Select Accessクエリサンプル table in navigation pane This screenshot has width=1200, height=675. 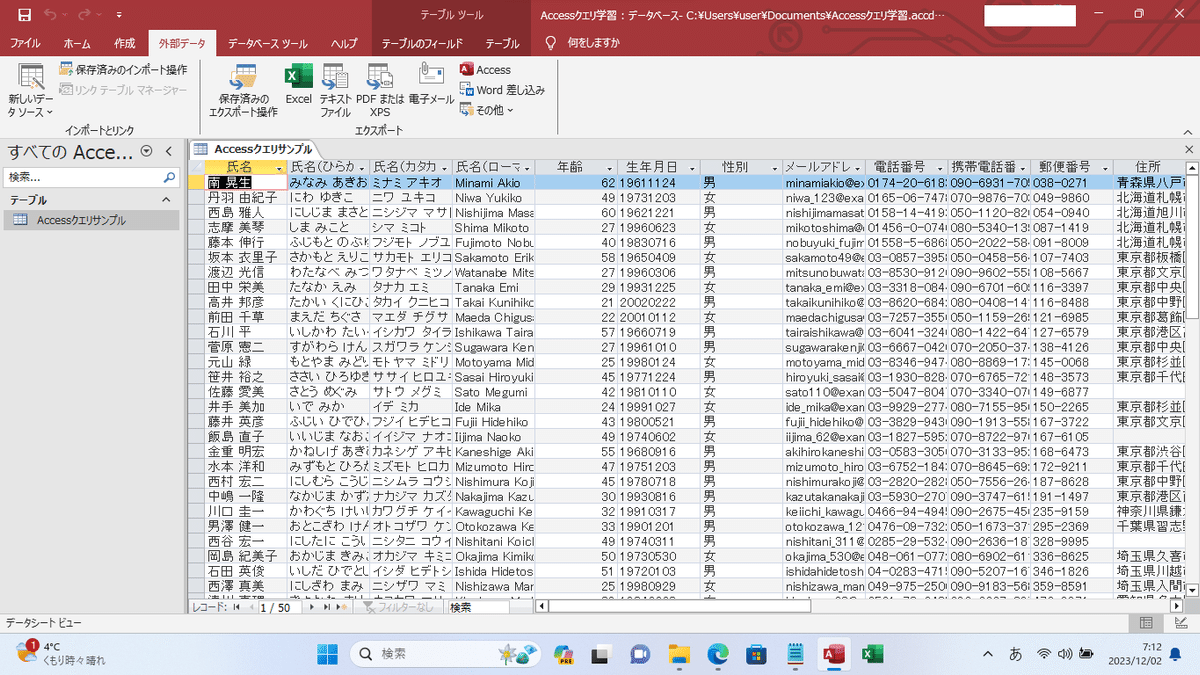[x=90, y=220]
